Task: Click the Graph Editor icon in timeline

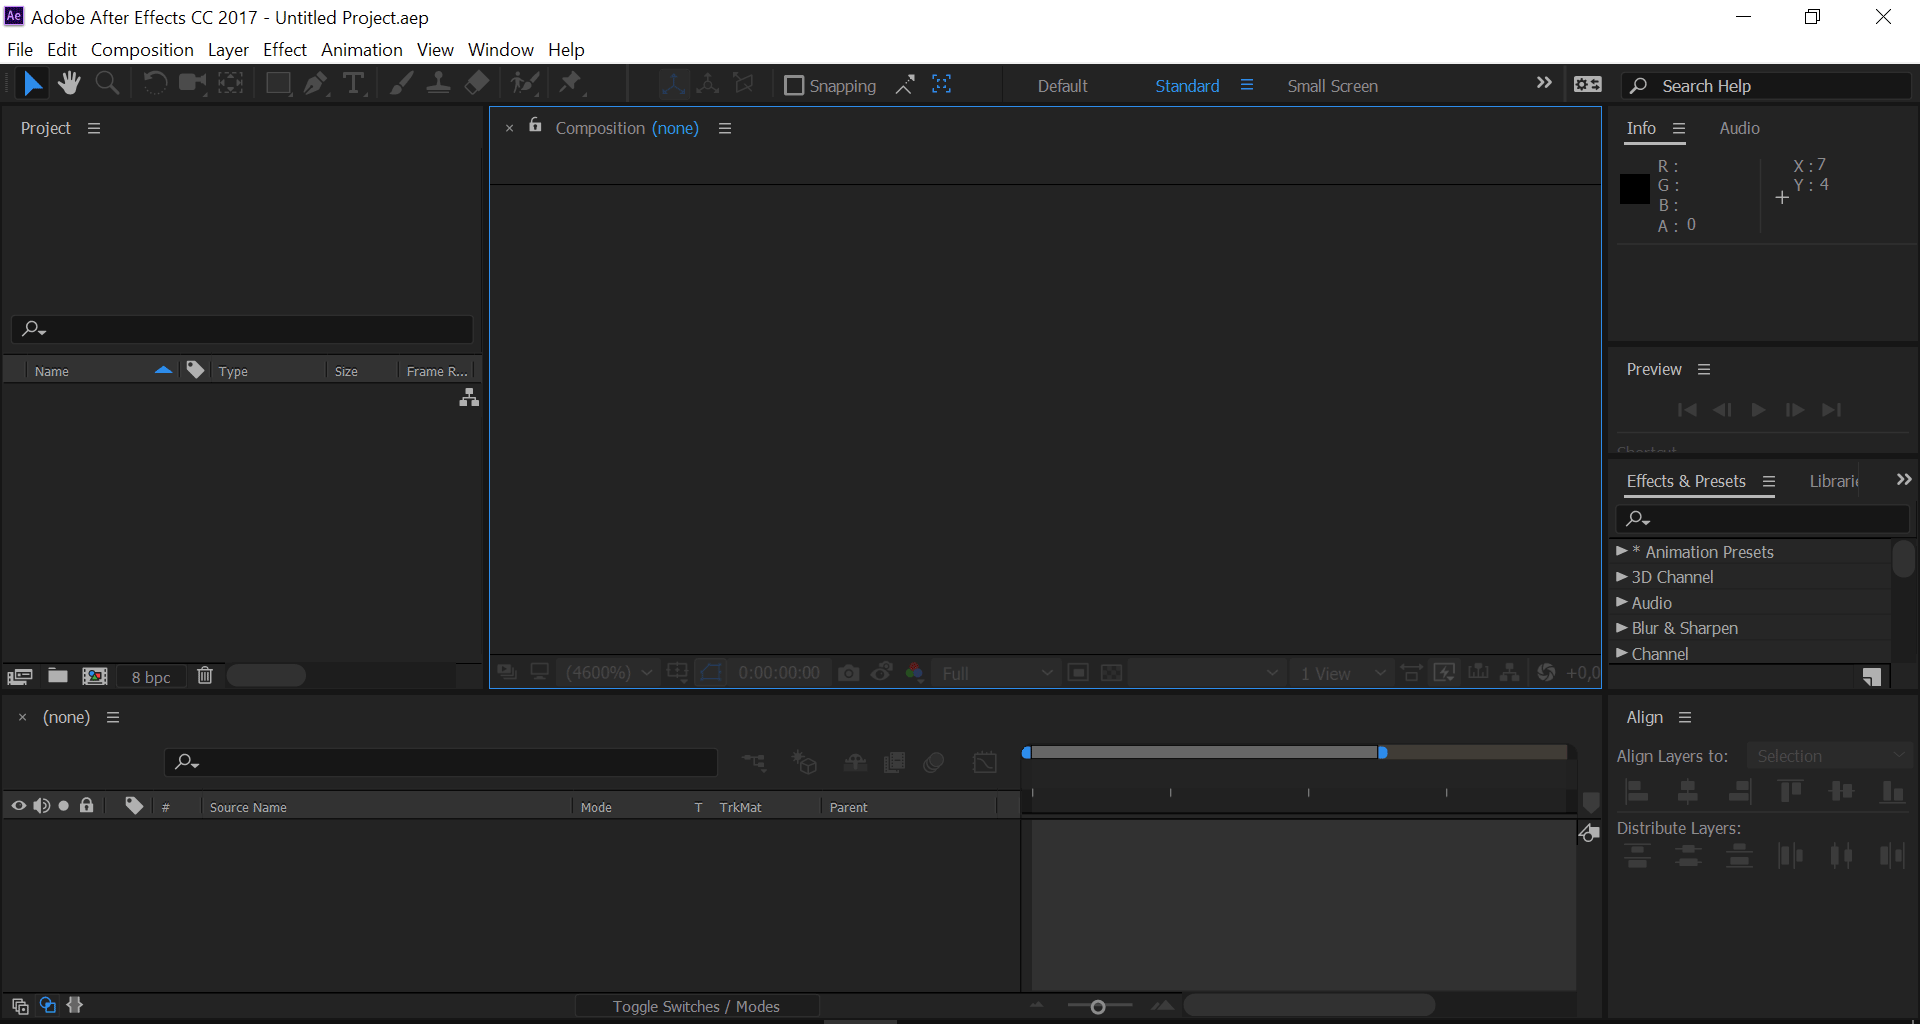Action: (x=985, y=763)
